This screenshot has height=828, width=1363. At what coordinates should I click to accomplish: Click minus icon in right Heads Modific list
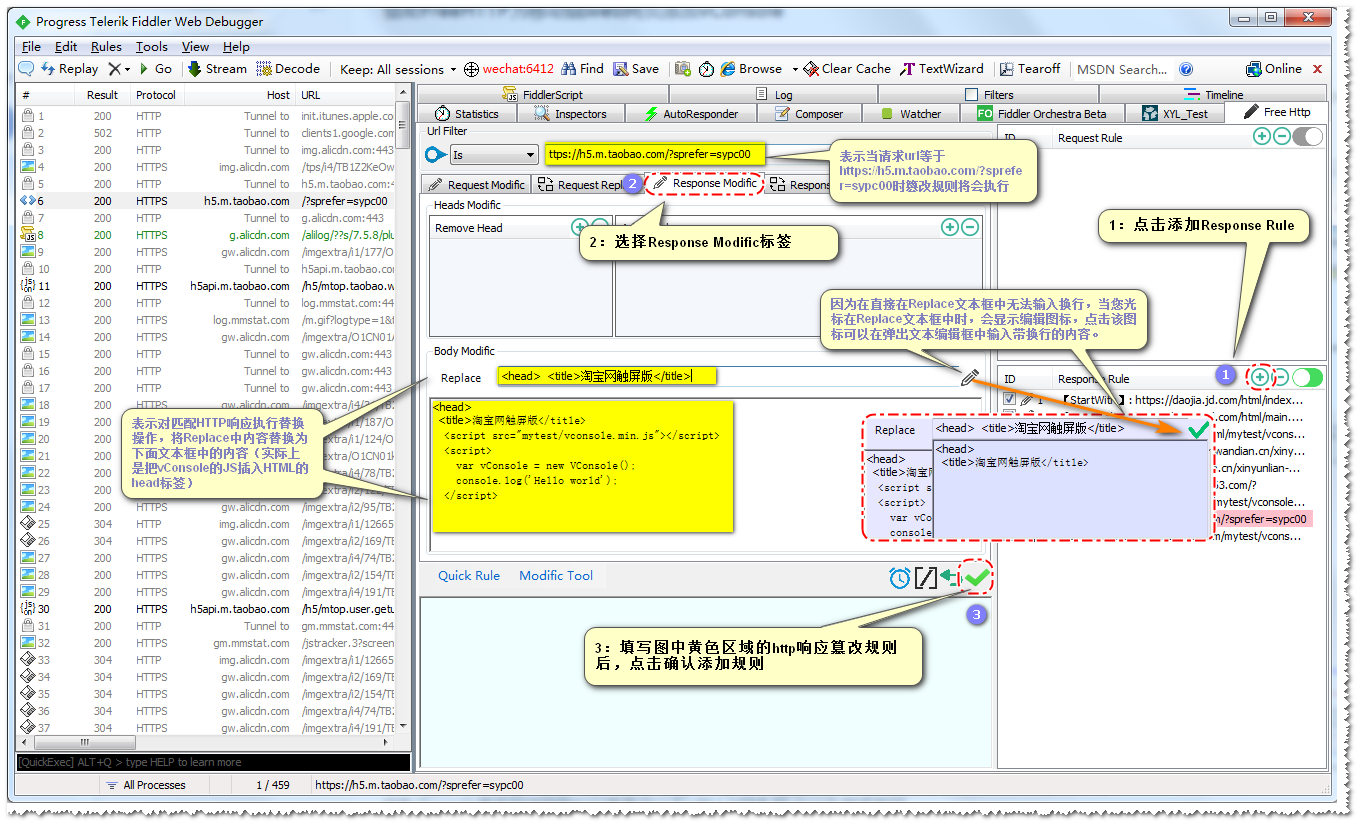point(969,228)
